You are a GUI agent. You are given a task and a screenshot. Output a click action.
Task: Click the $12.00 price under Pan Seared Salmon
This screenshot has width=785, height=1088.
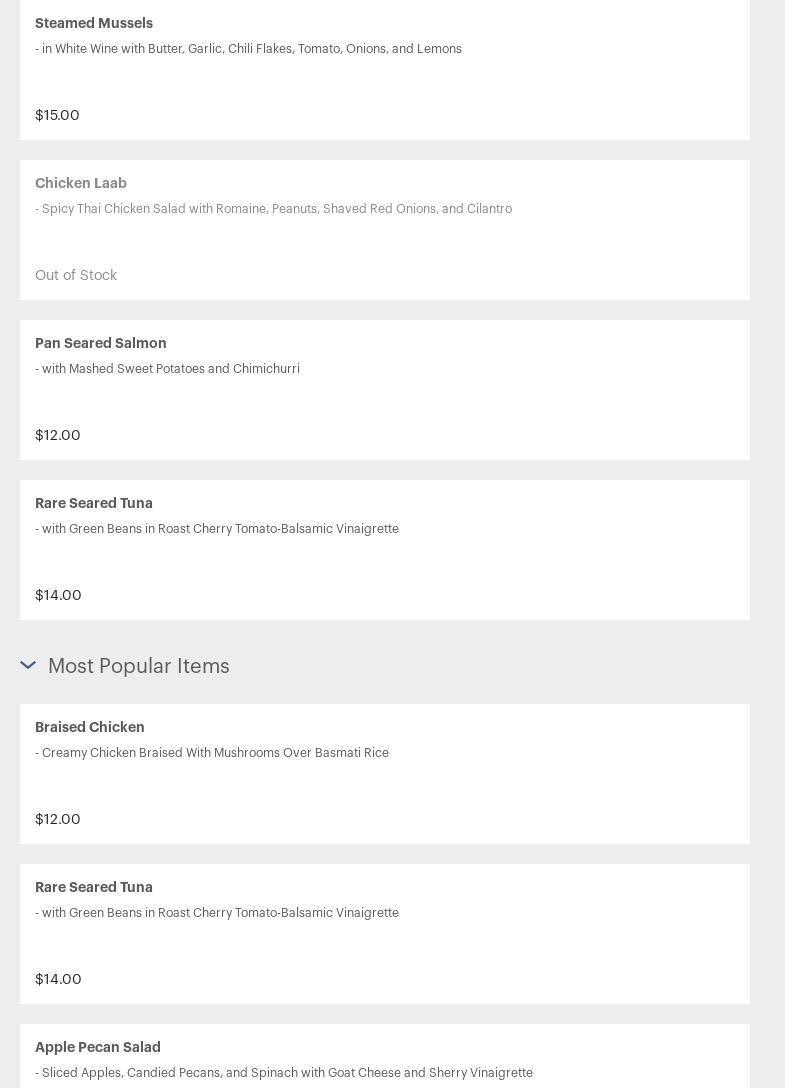[x=58, y=435]
